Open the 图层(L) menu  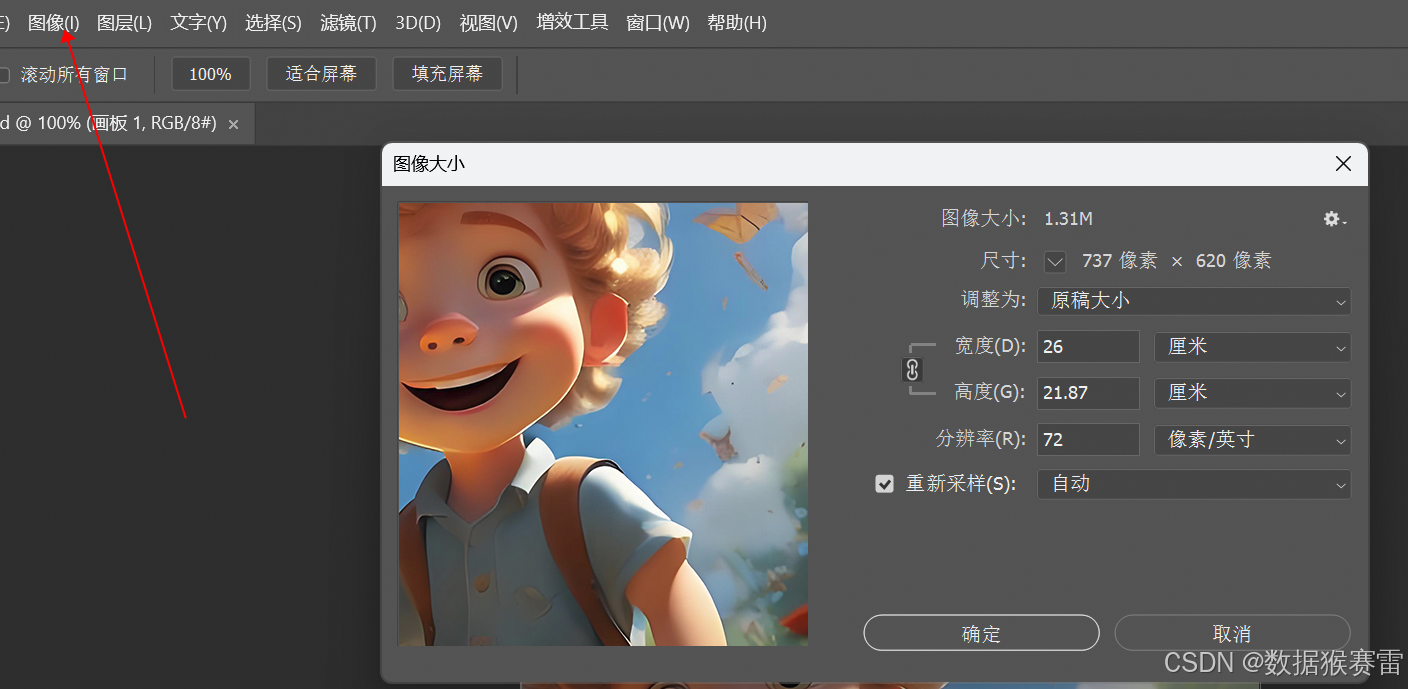124,22
